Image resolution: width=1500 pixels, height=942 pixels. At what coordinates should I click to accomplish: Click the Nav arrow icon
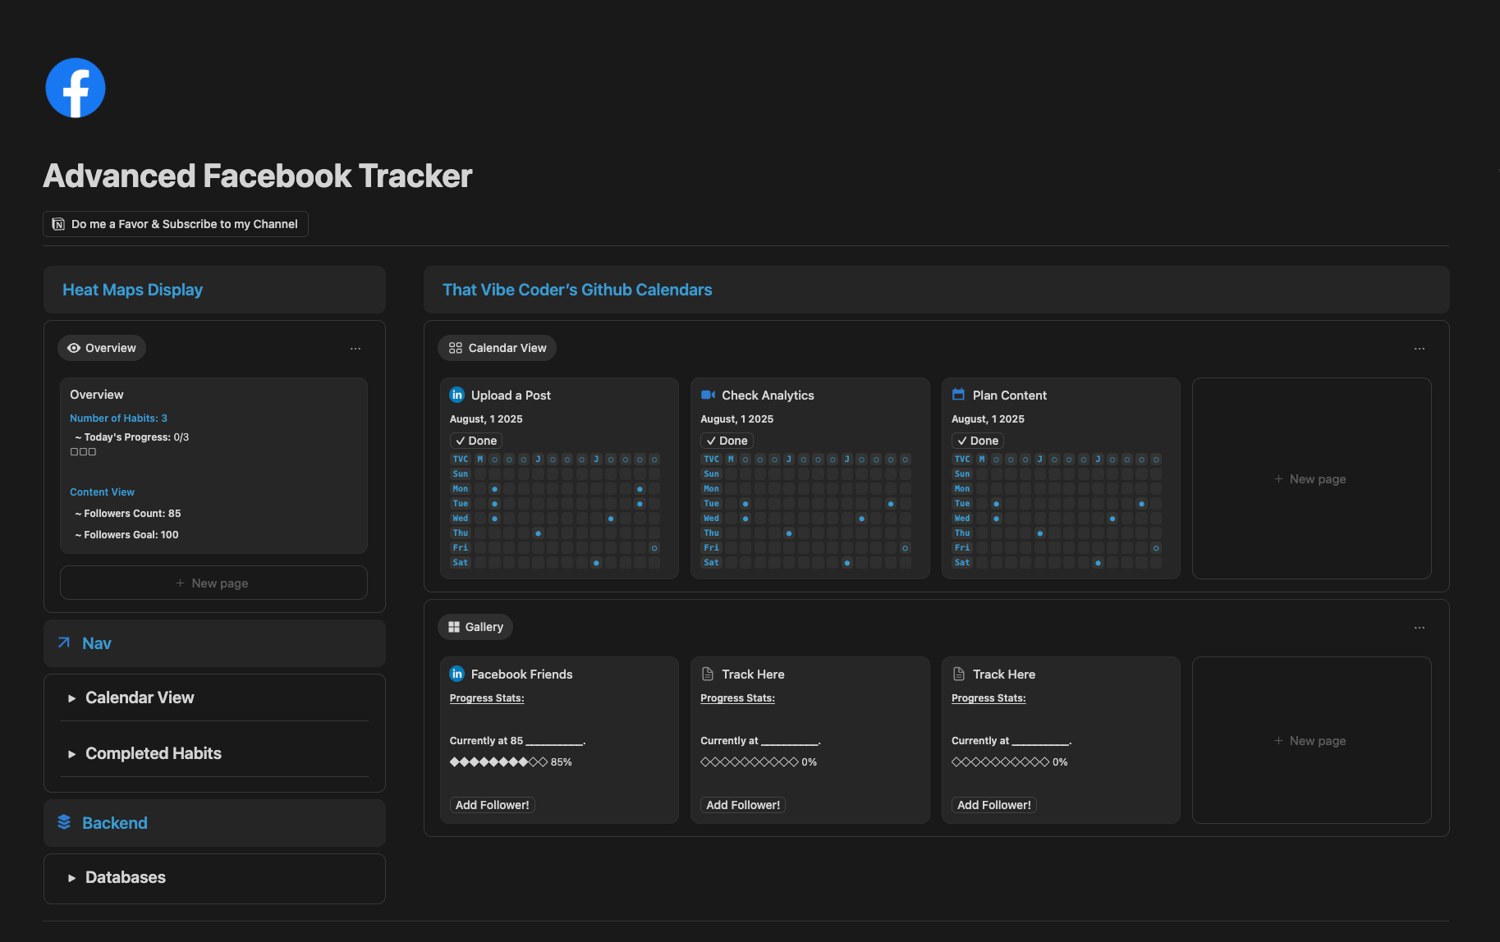64,643
